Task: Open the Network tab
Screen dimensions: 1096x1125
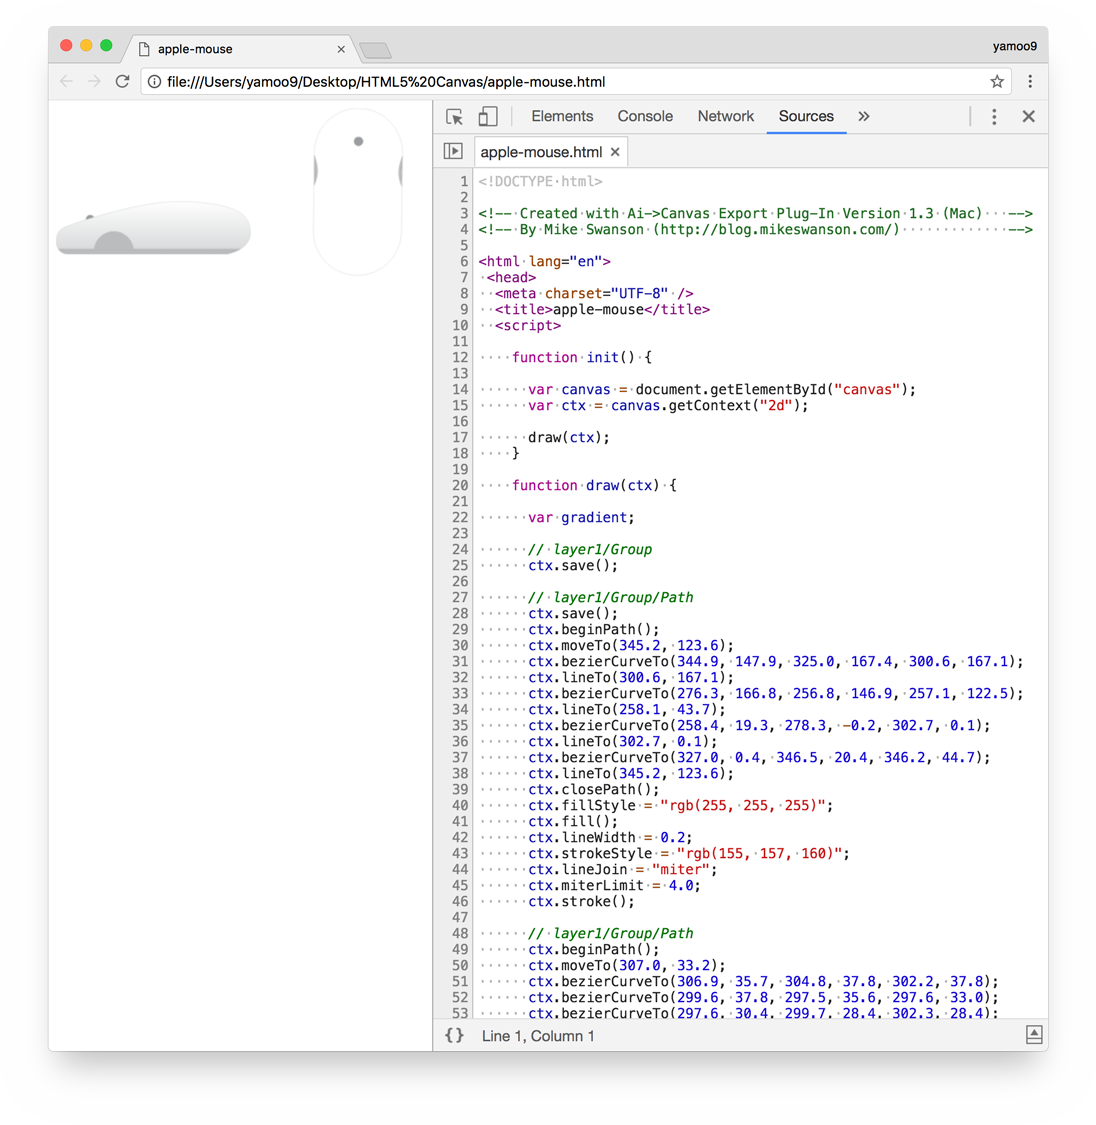Action: click(x=725, y=116)
